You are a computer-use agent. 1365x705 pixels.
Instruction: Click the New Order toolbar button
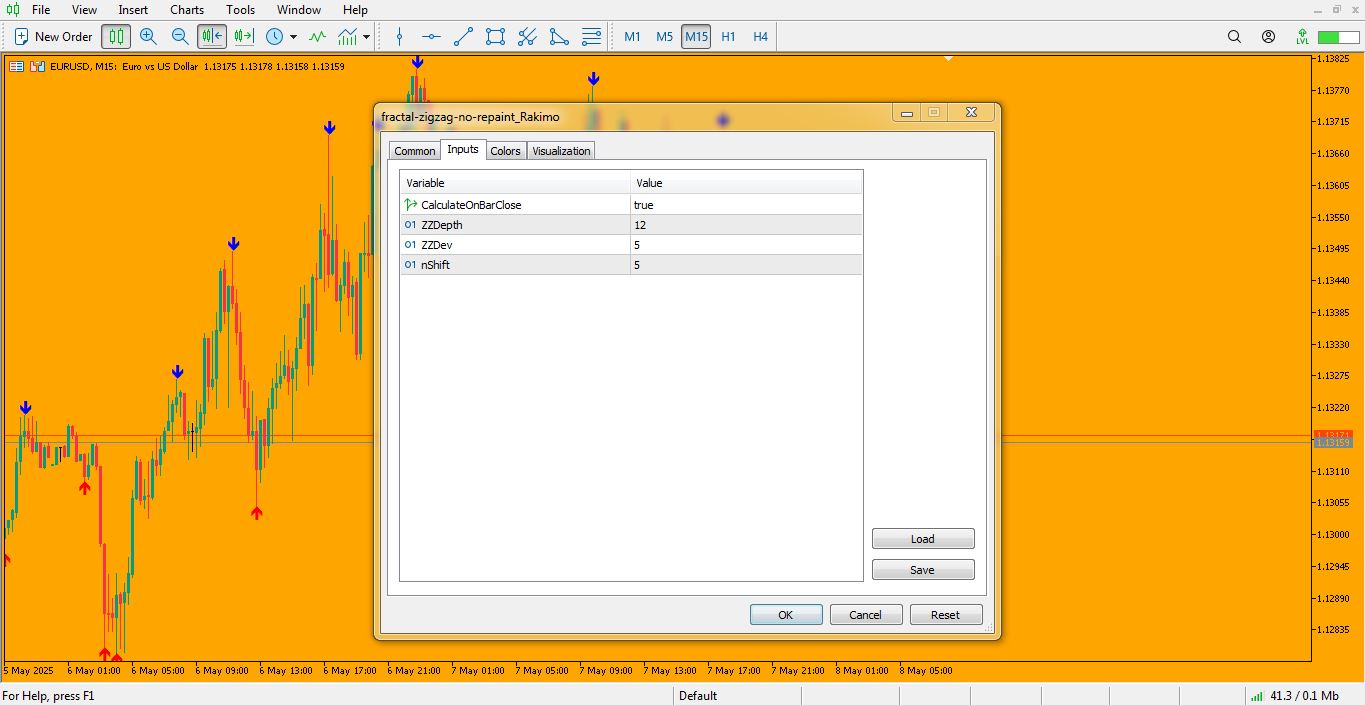click(x=54, y=37)
